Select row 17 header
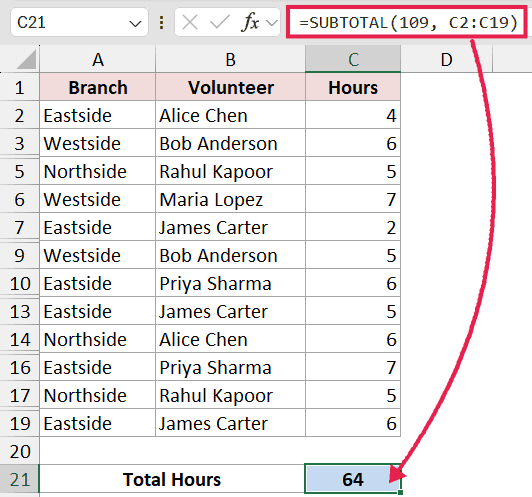Viewport: 532px width, 497px height. tap(20, 395)
